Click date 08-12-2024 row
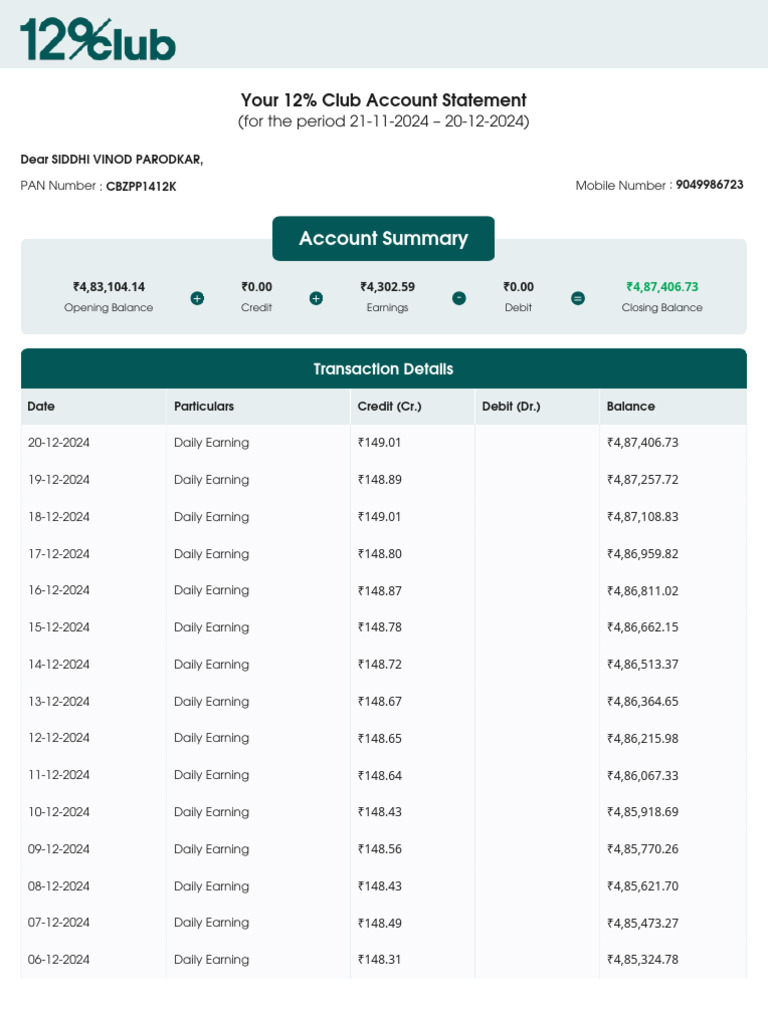Viewport: 768px width, 1024px height. tap(59, 886)
